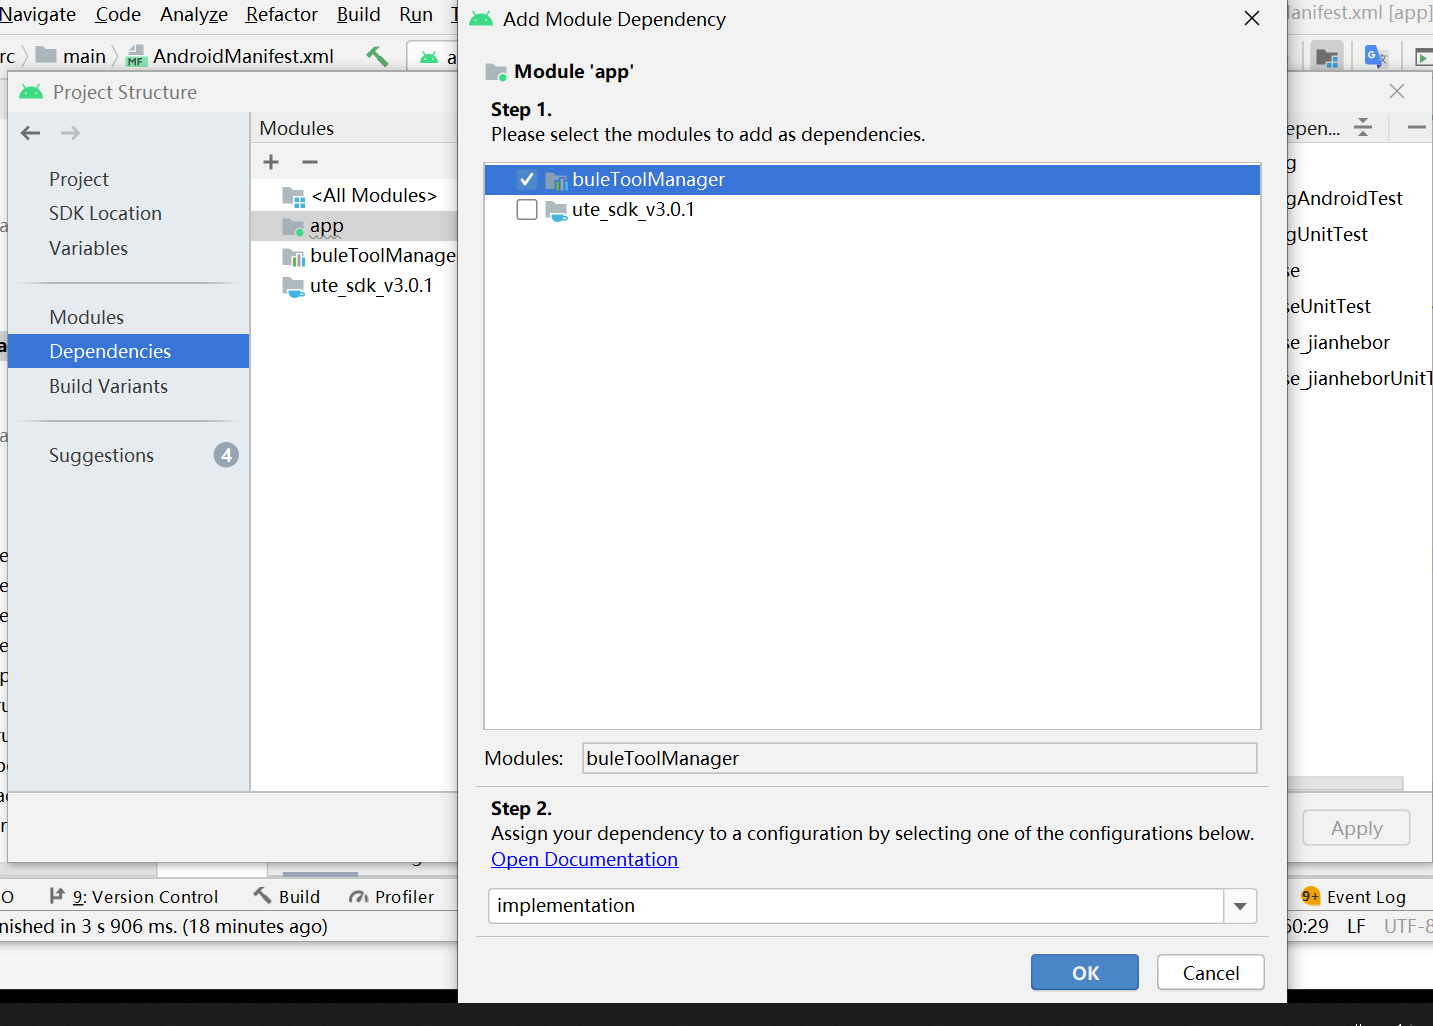Select gUnitTest in the configurations list
The width and height of the screenshot is (1433, 1026).
1328,234
